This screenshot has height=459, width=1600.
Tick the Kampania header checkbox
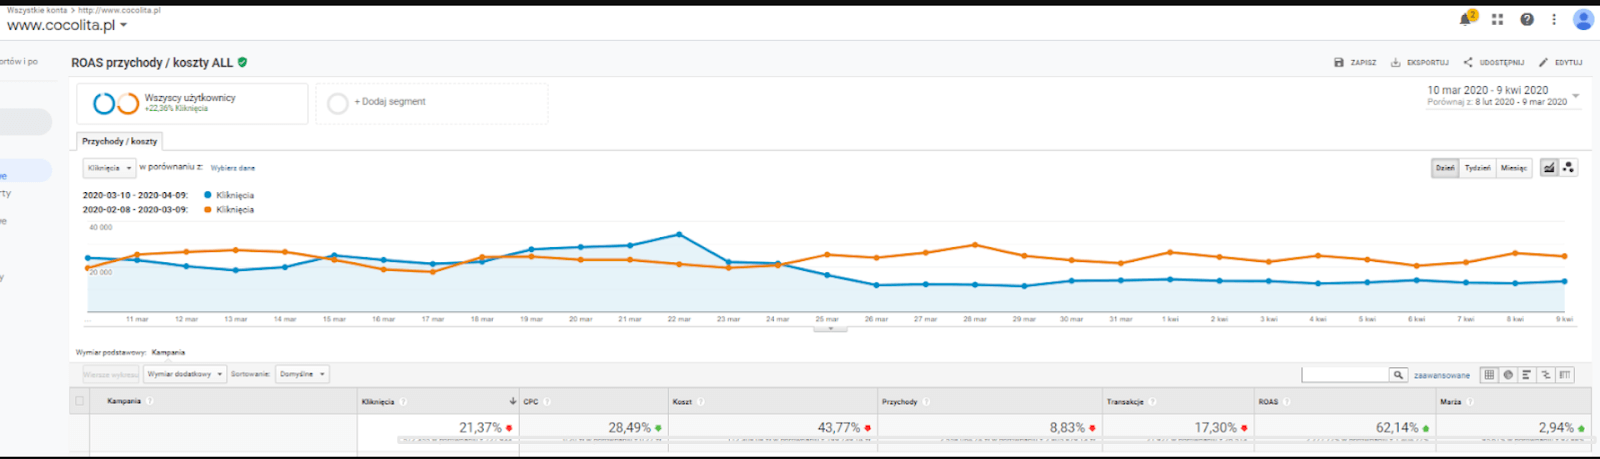click(80, 401)
